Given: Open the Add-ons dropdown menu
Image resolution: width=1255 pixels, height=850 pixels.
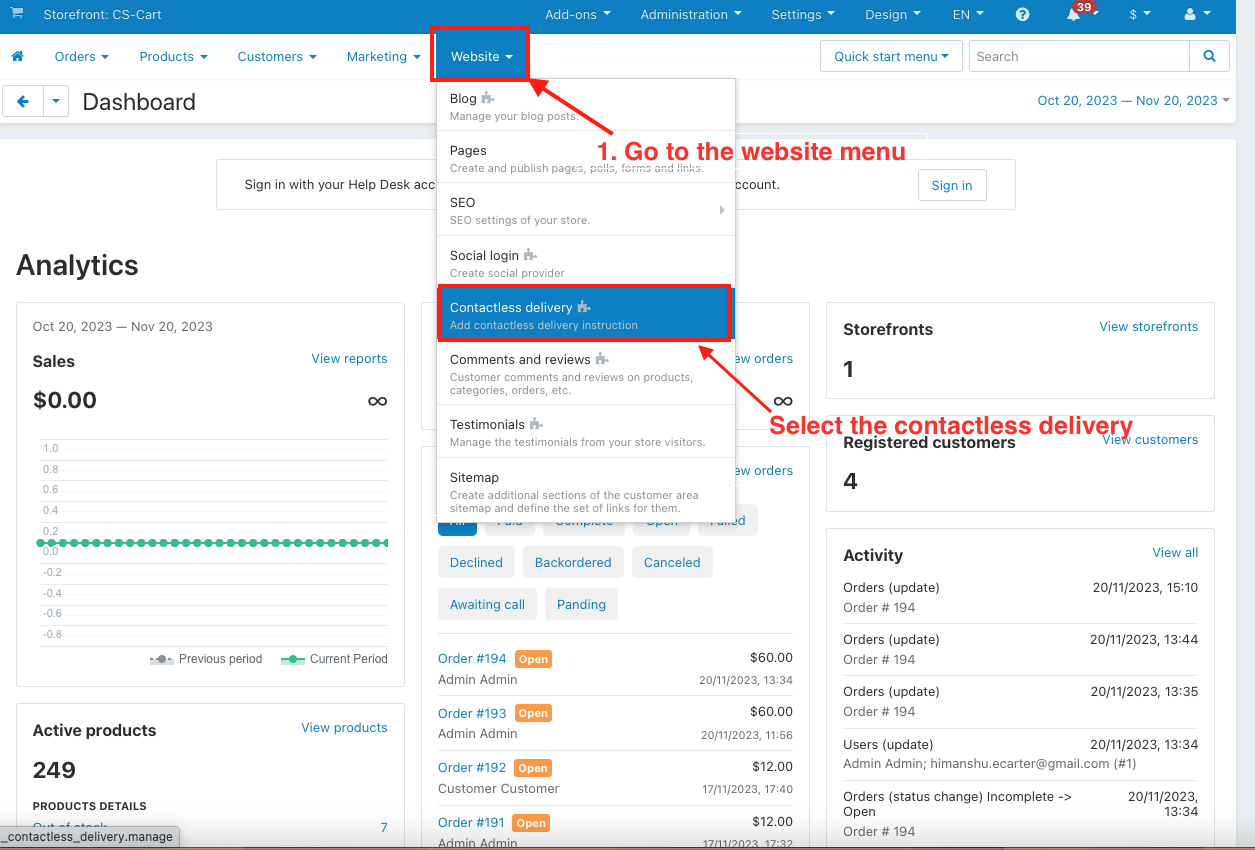Looking at the screenshot, I should coord(577,14).
